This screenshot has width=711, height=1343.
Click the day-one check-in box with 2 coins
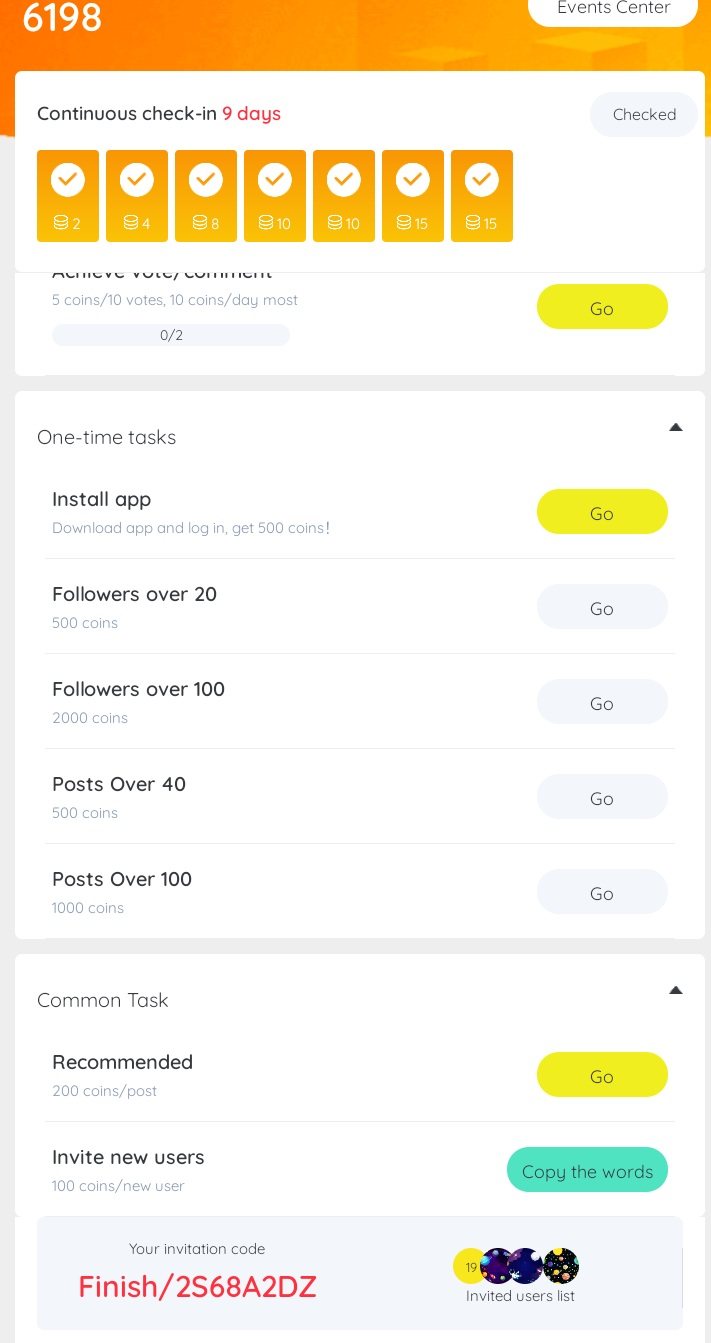click(68, 196)
